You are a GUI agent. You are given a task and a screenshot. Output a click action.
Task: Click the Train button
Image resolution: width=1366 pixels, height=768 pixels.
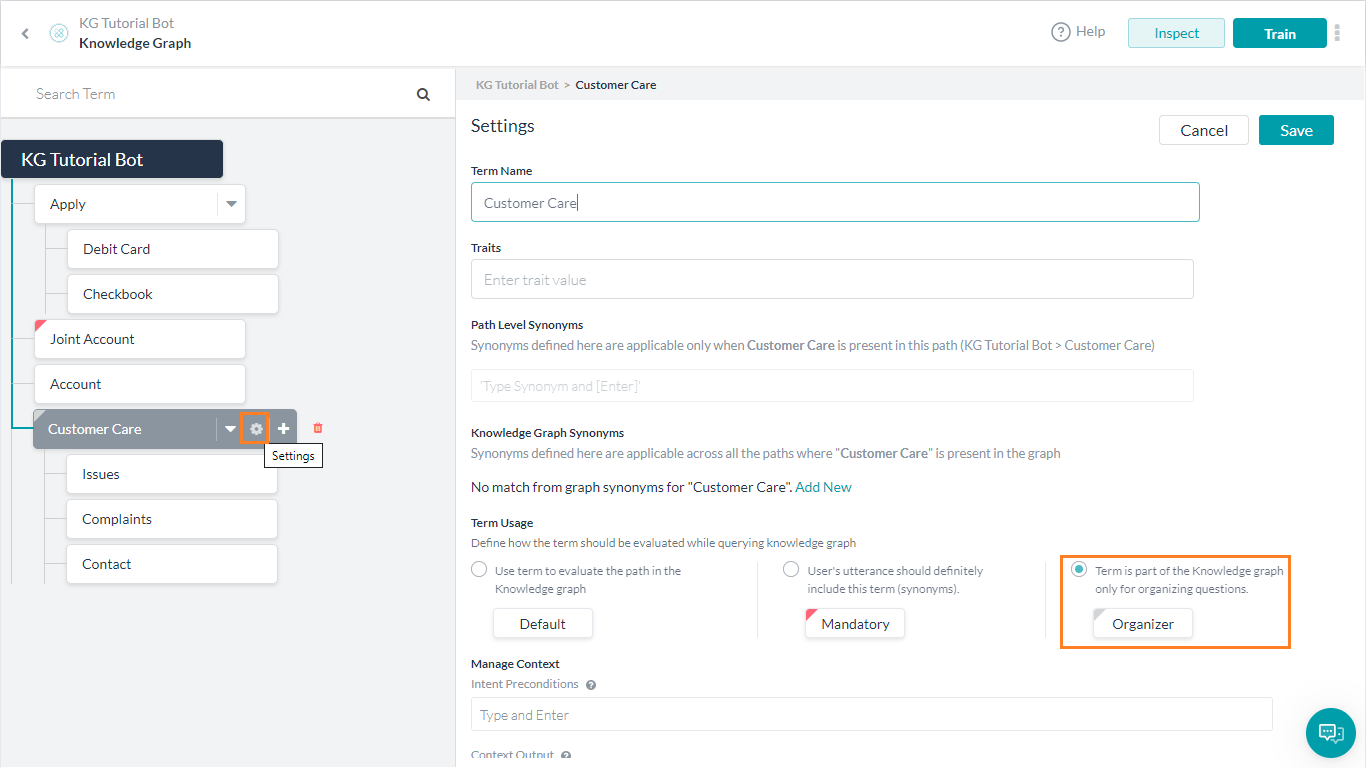1279,33
